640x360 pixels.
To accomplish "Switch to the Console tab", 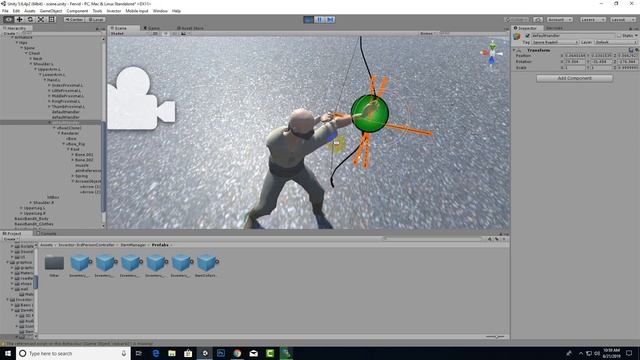I will pos(46,233).
